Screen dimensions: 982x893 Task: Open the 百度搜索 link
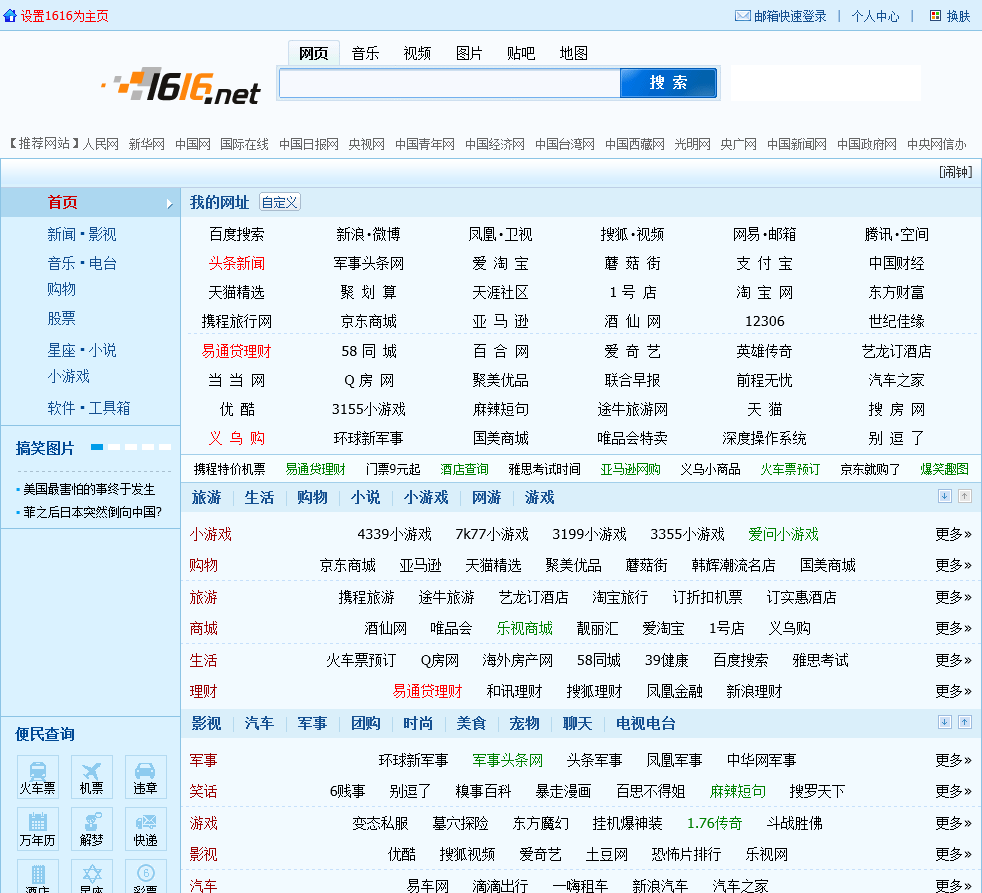click(x=237, y=234)
